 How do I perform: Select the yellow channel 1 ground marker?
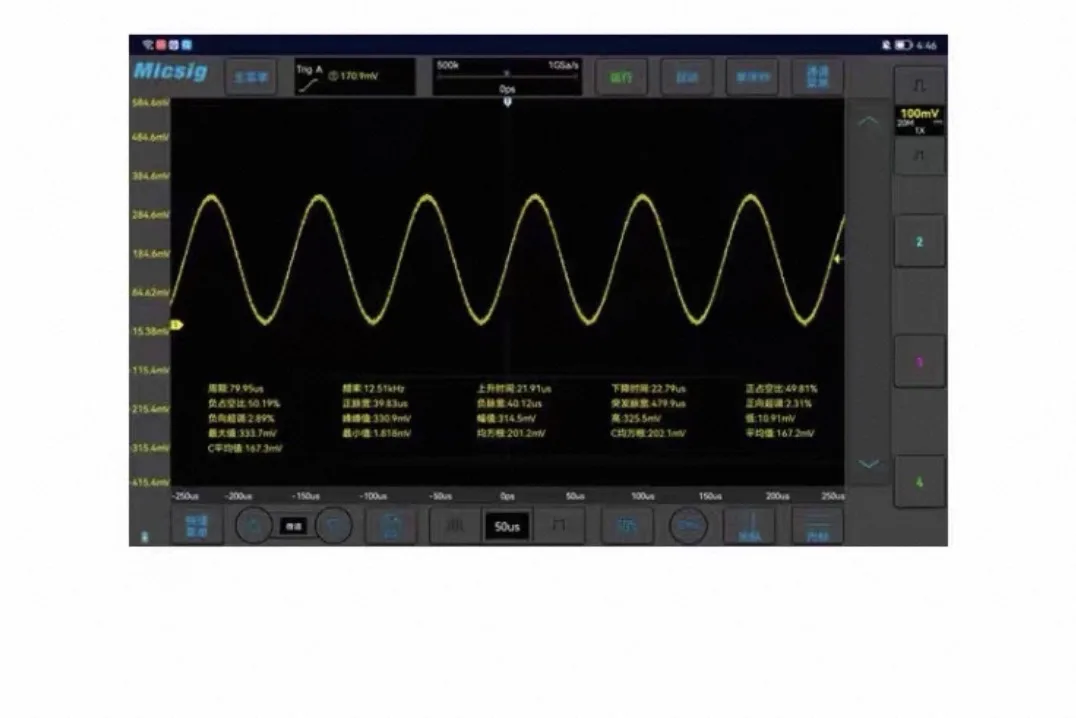point(176,325)
